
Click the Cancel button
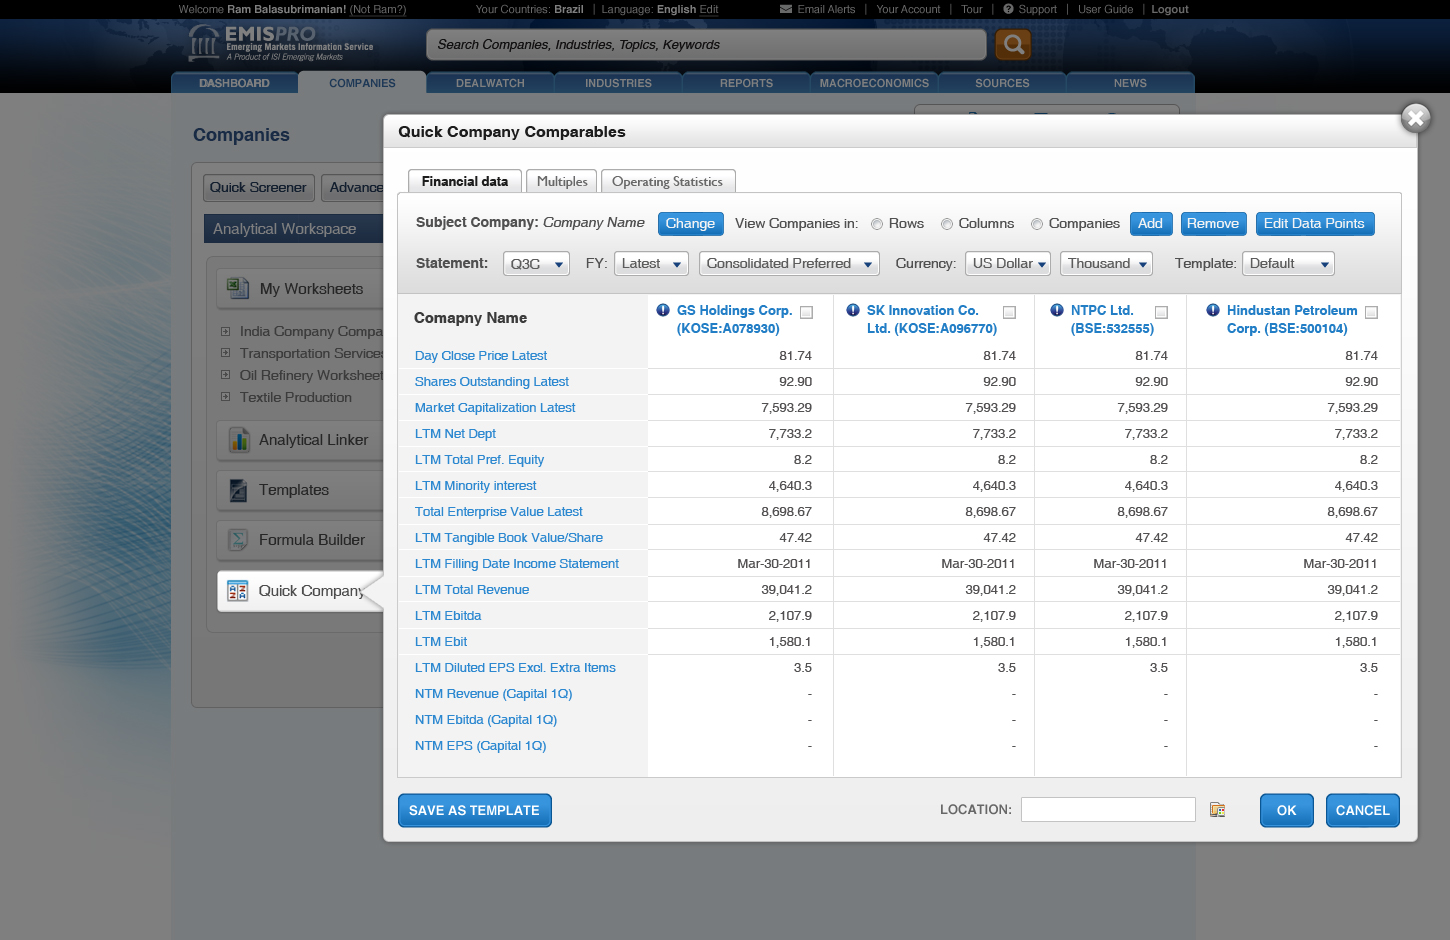(1362, 810)
